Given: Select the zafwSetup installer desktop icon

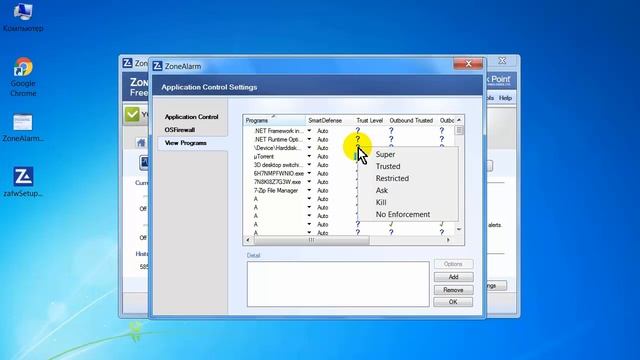Looking at the screenshot, I should [23, 182].
